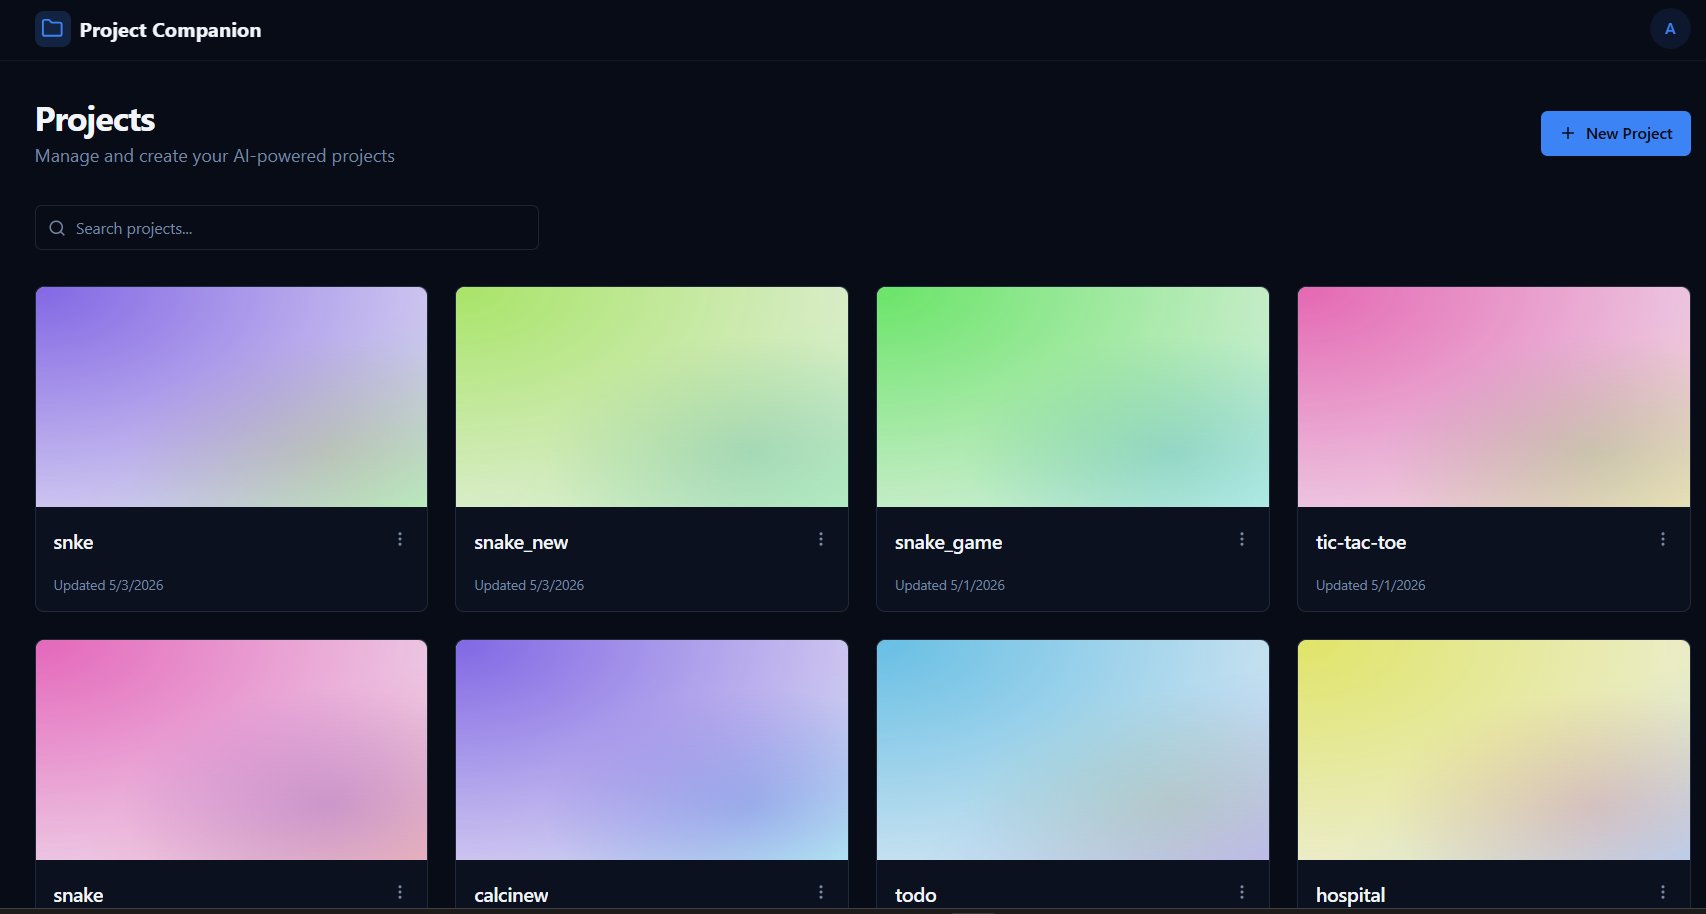The width and height of the screenshot is (1706, 914).
Task: Open the todo project blue thumbnail
Action: pos(1073,750)
